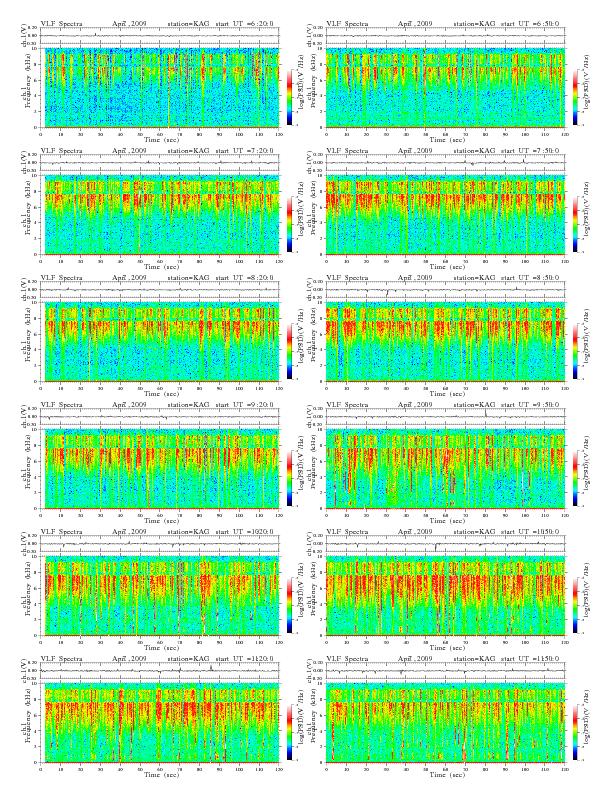Click the title text 'start UT =7:20:0'
The image size is (612, 792).
coord(244,151)
